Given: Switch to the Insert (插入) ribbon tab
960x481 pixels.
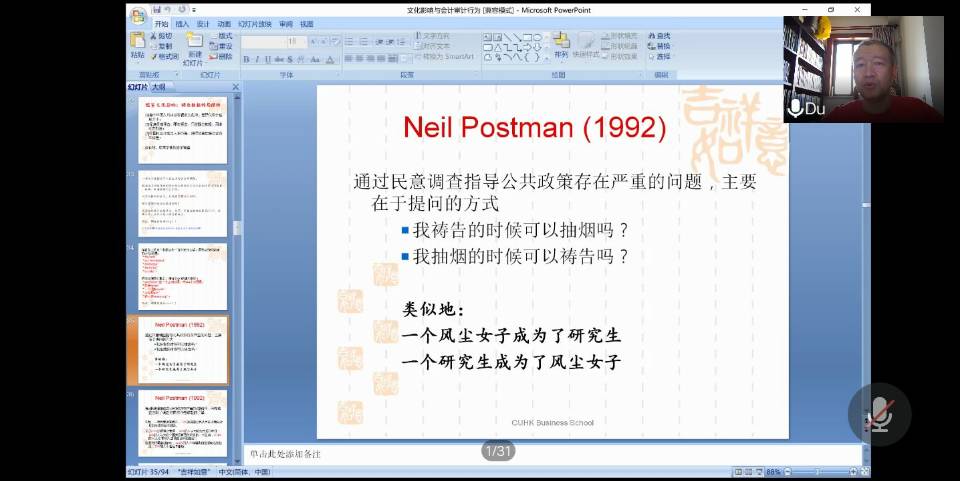Looking at the screenshot, I should click(x=182, y=23).
